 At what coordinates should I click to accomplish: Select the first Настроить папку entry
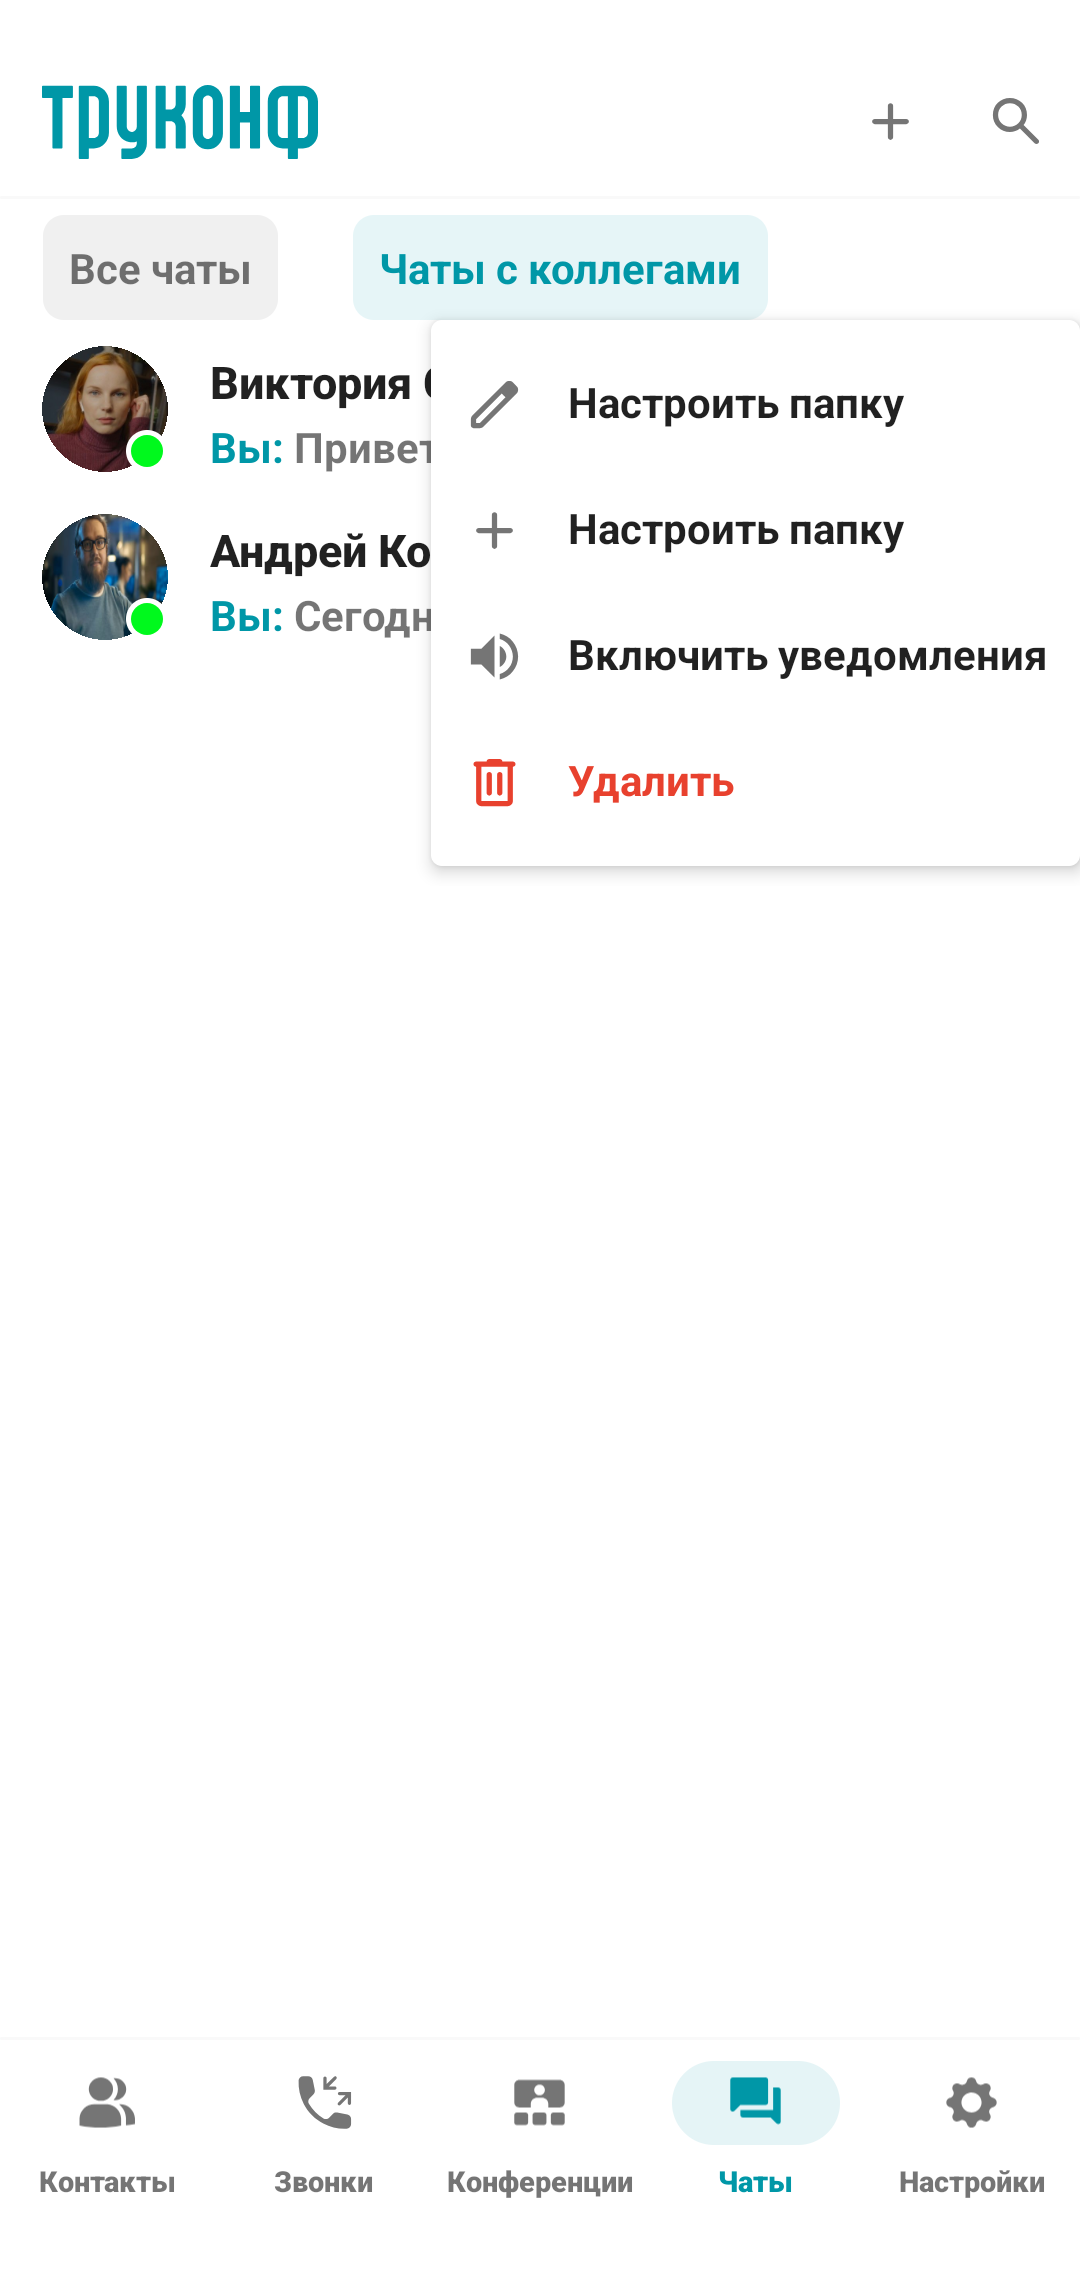pos(755,404)
